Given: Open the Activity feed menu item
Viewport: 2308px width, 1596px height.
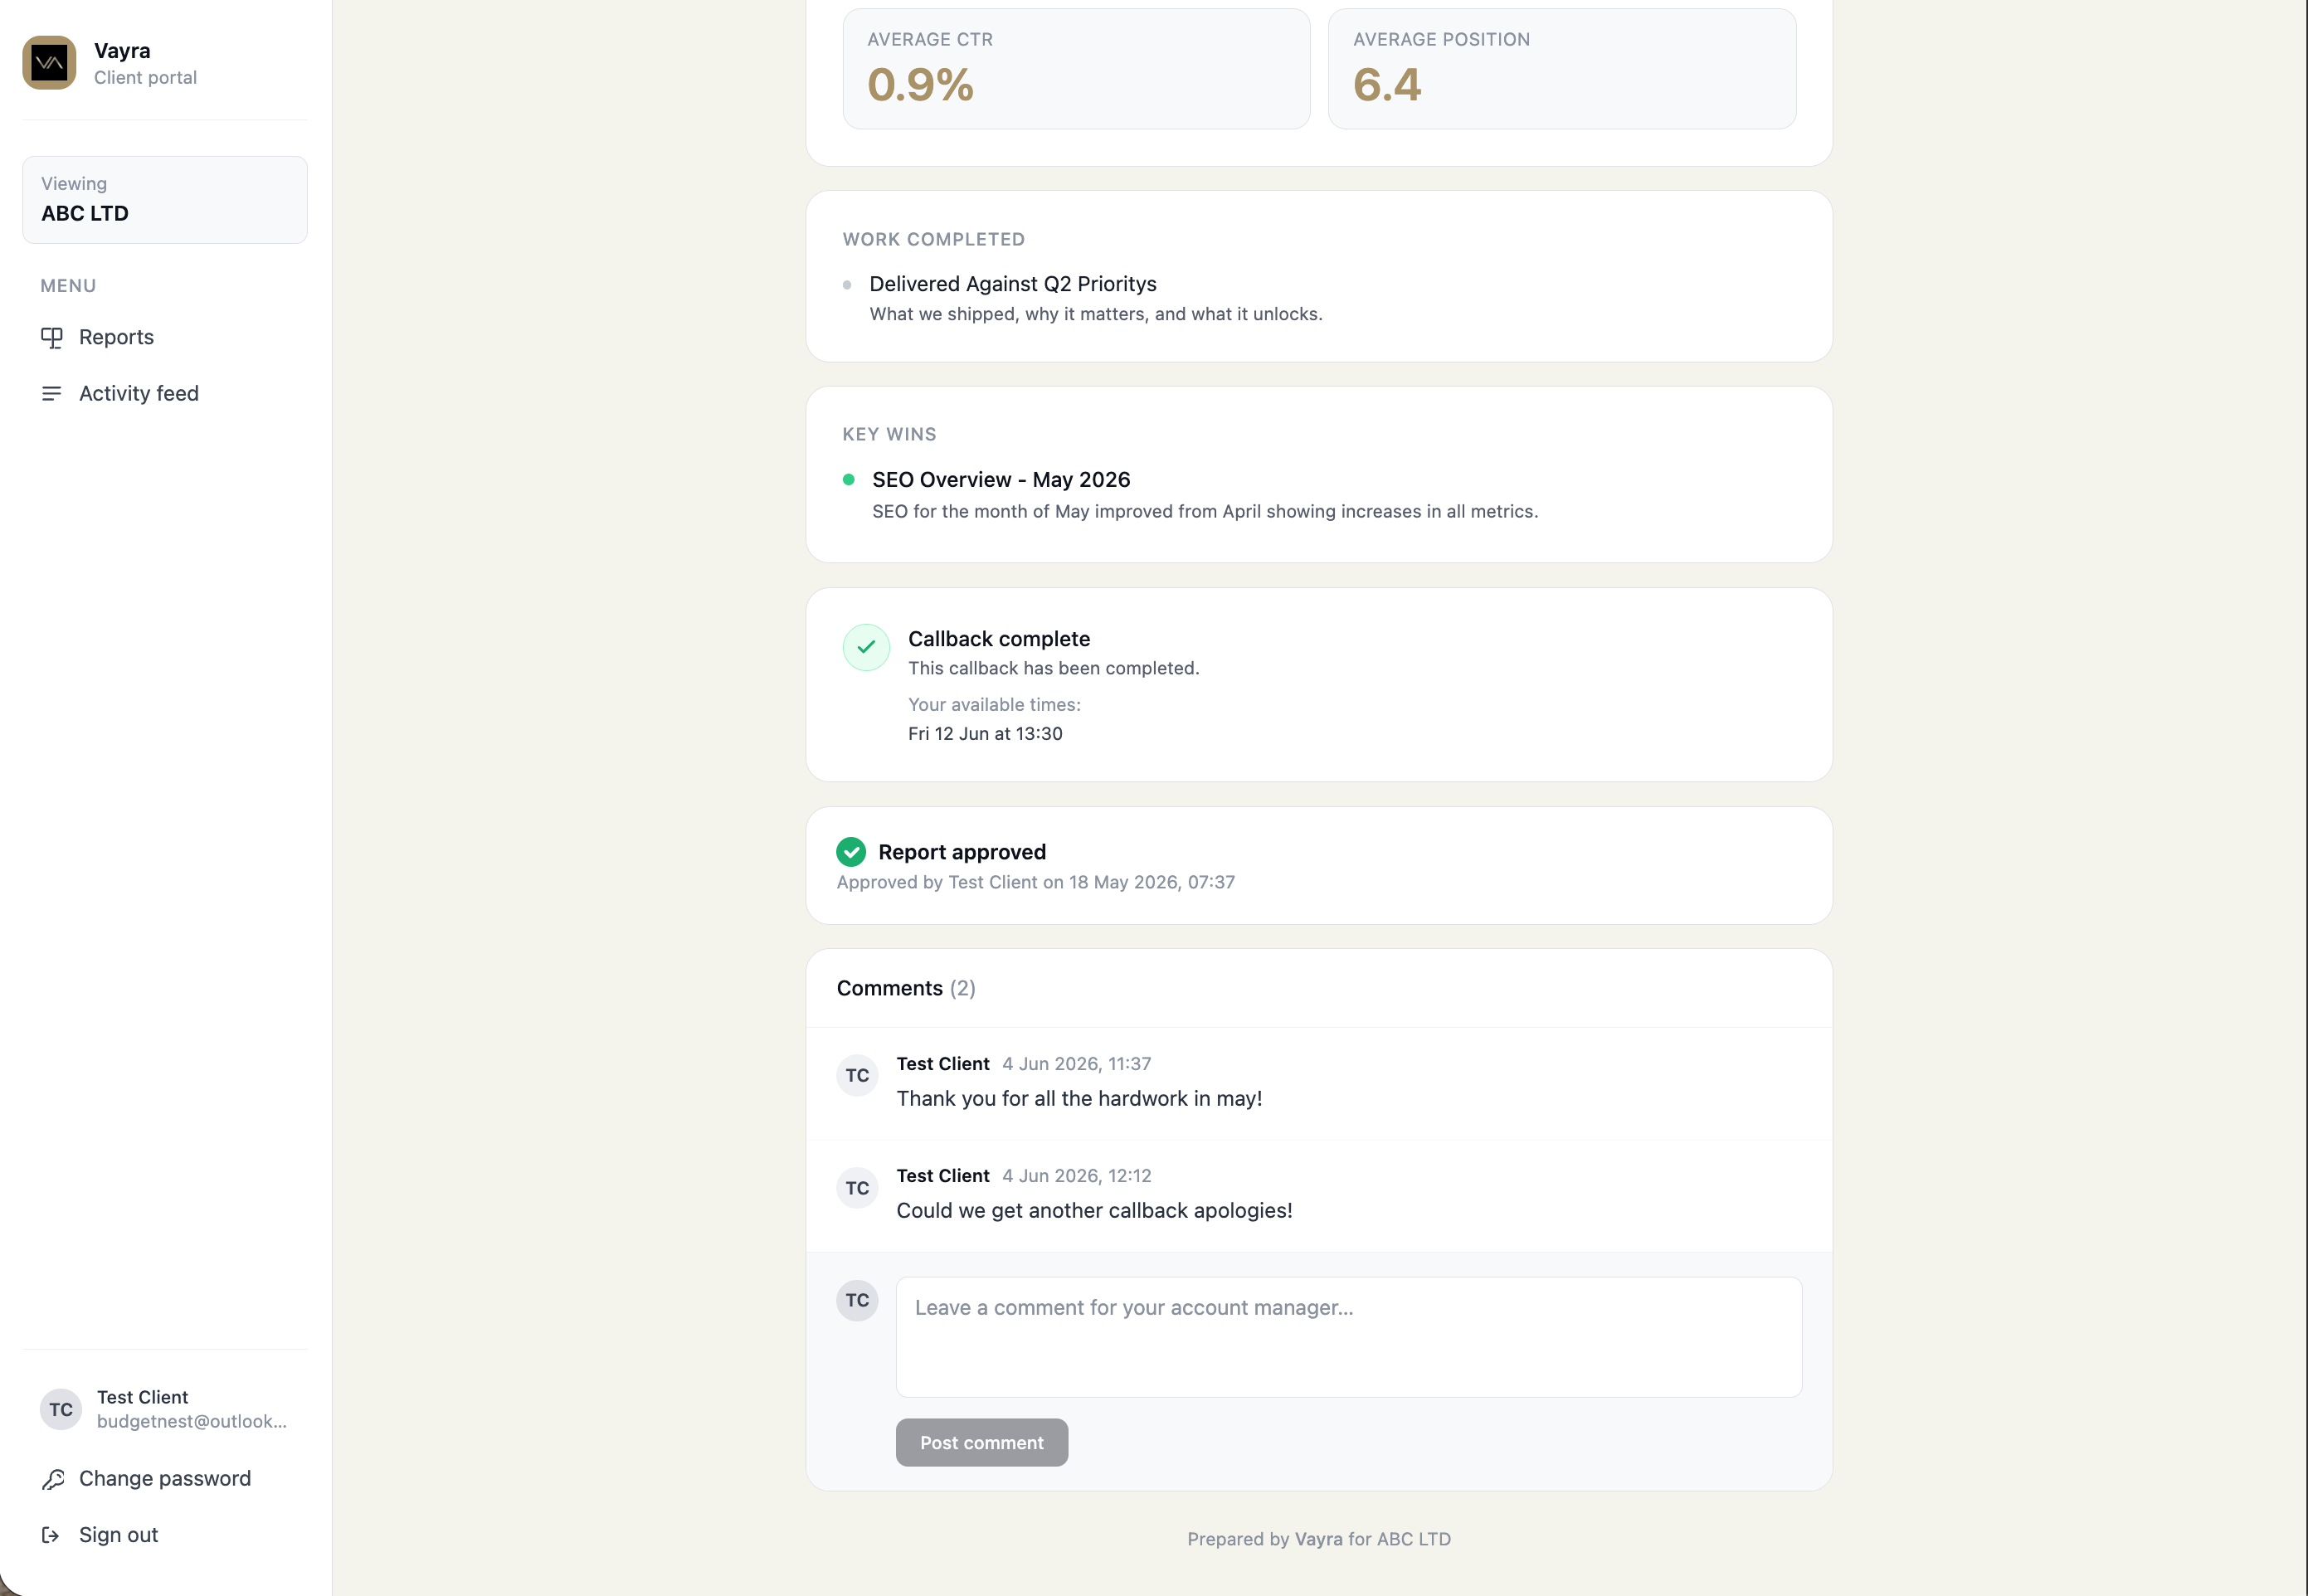Looking at the screenshot, I should click(x=165, y=394).
